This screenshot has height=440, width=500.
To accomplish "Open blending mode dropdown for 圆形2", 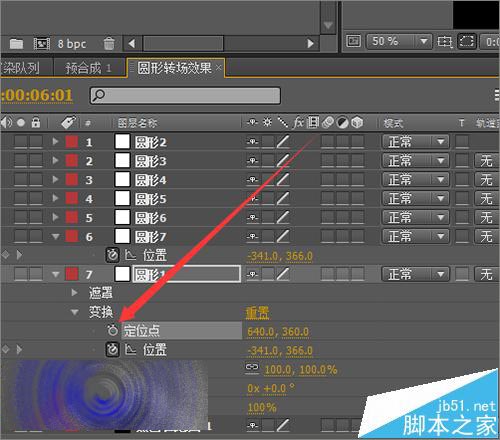I will click(415, 142).
